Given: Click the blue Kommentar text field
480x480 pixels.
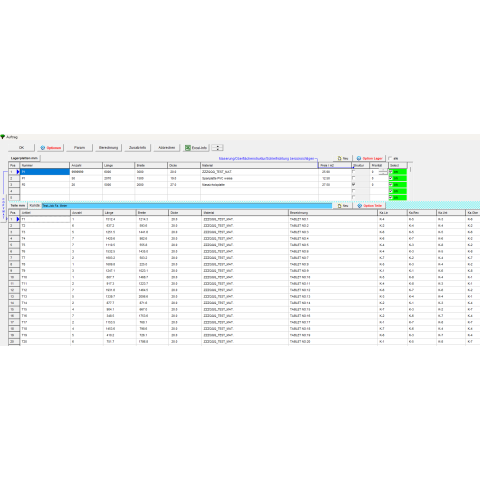Looking at the screenshot, I should click(x=187, y=206).
